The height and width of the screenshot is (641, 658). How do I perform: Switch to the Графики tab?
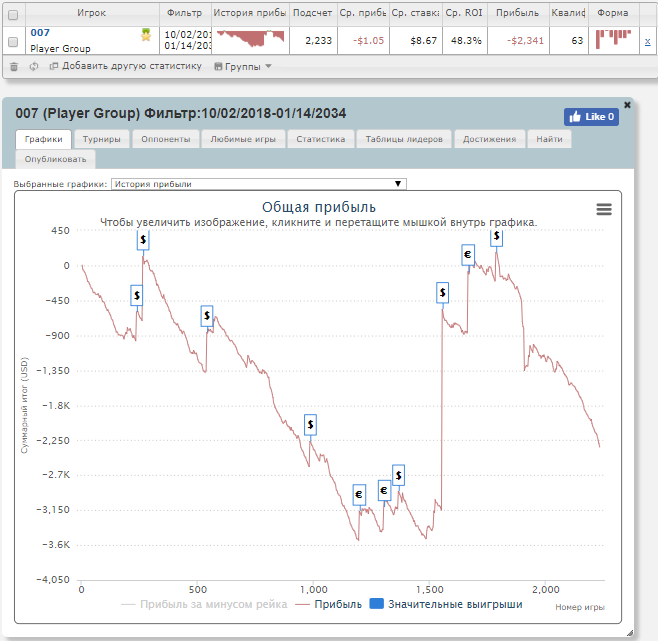point(43,139)
